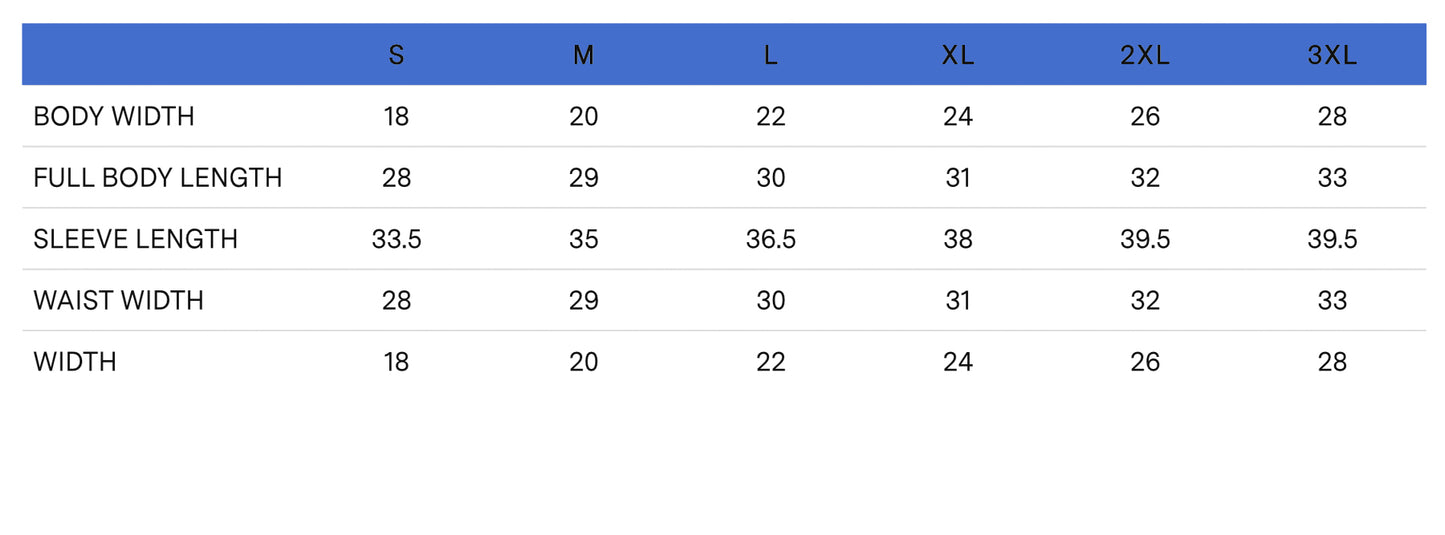The width and height of the screenshot is (1445, 535).
Task: Click the 33.5 sleeve length value
Action: (x=396, y=239)
